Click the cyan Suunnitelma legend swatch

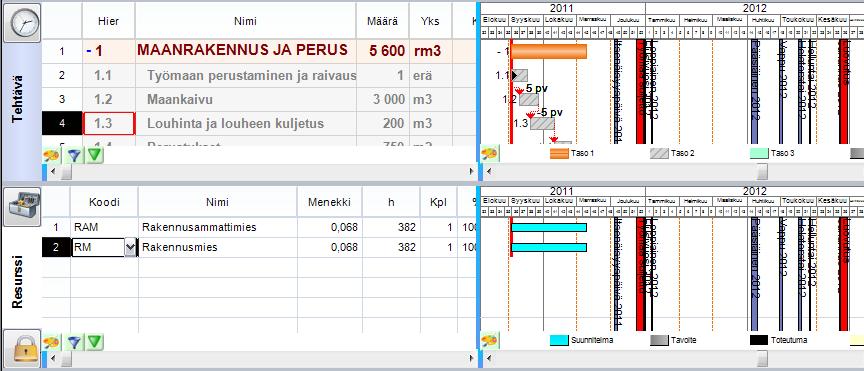coord(559,340)
